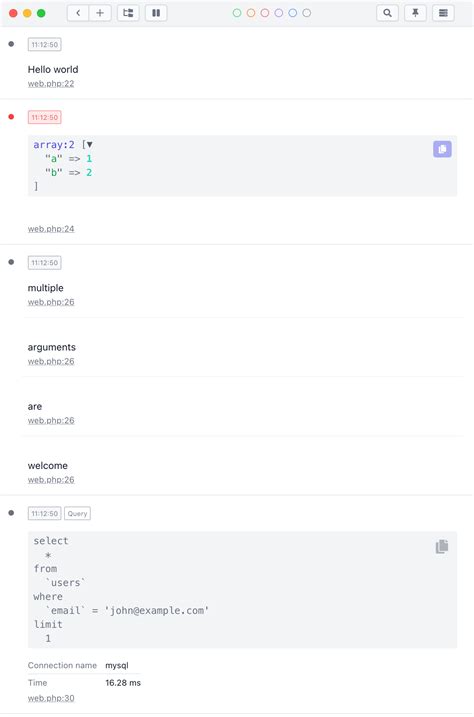
Task: Click timestamp badge of Hello world entry
Action: (x=44, y=44)
